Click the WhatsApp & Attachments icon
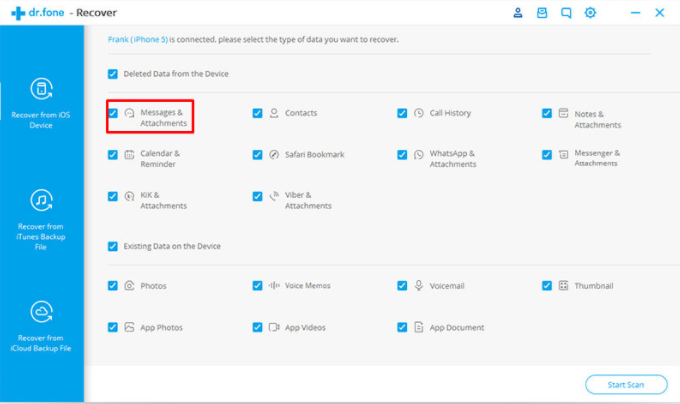 (x=418, y=154)
